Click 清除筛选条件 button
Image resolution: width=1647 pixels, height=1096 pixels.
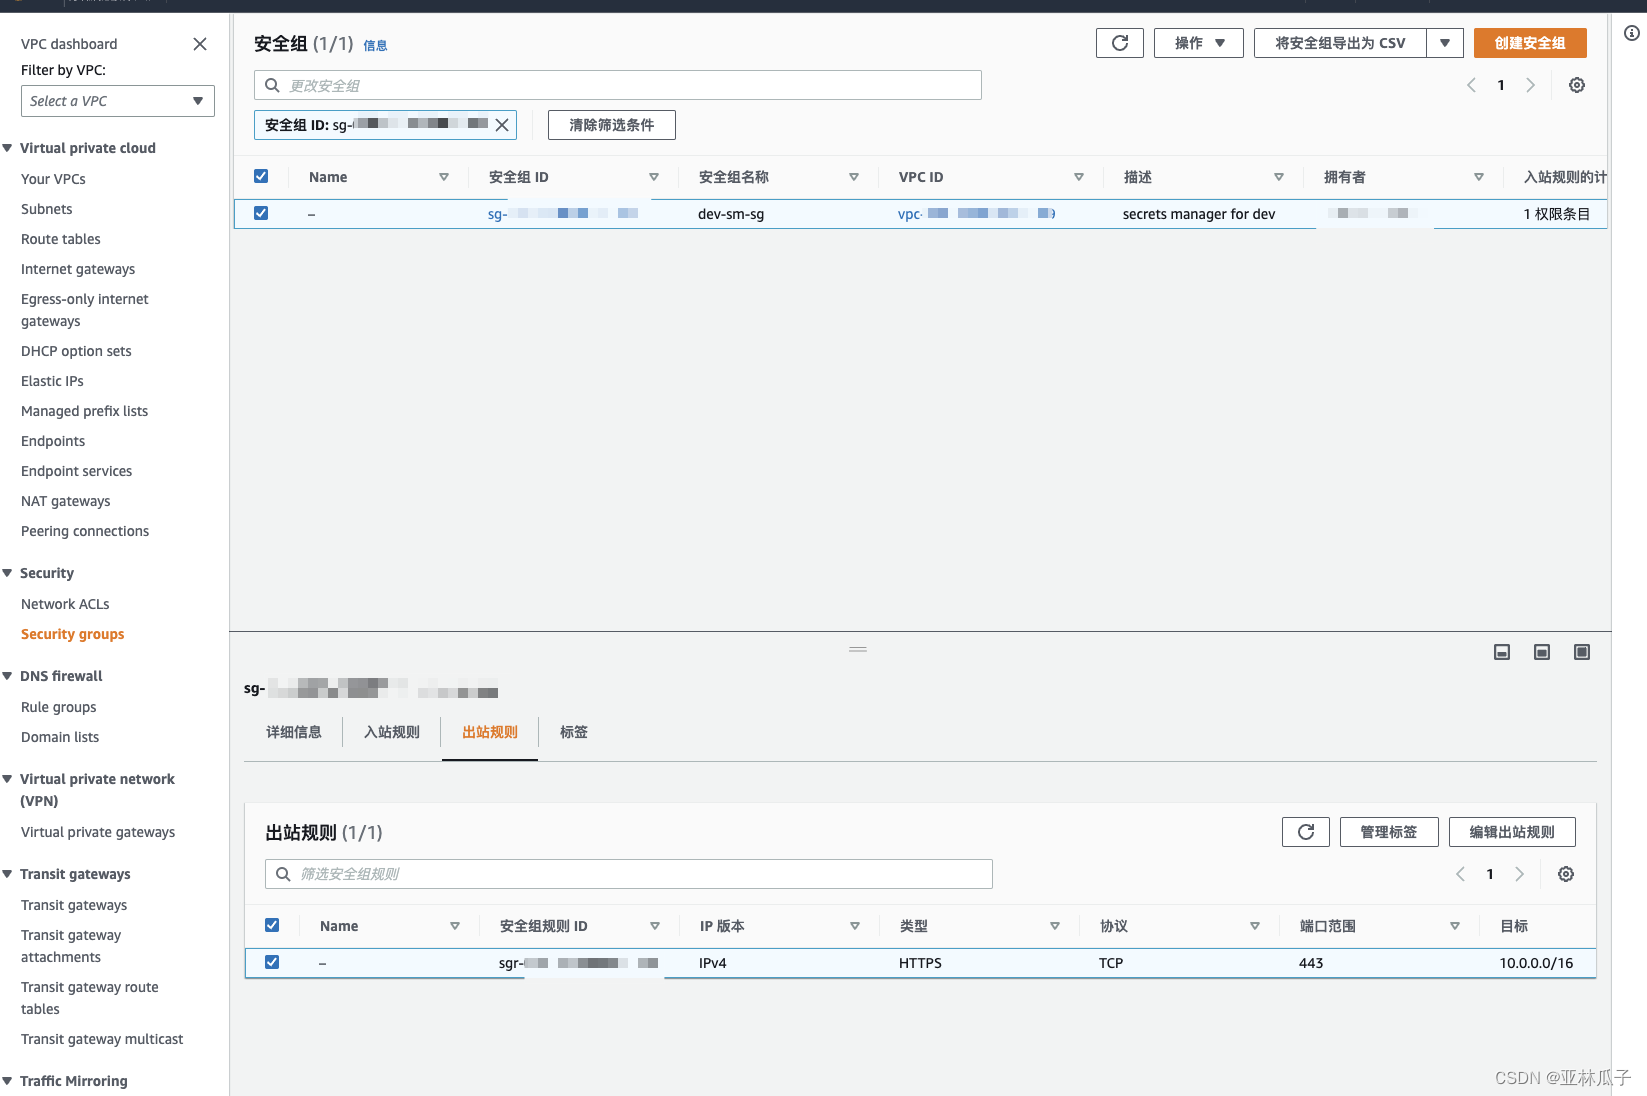612,125
